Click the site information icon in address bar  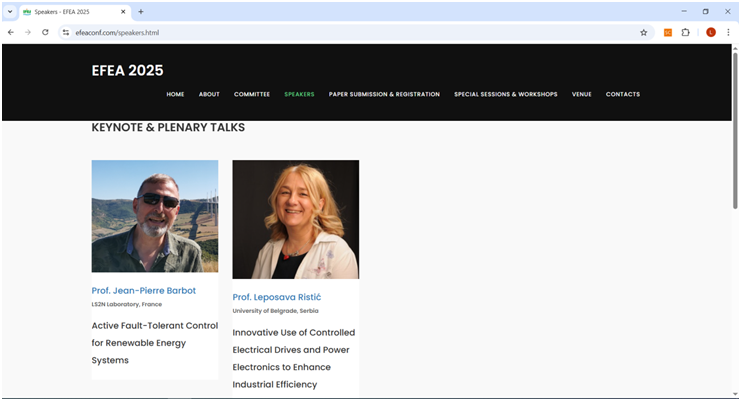click(x=66, y=32)
